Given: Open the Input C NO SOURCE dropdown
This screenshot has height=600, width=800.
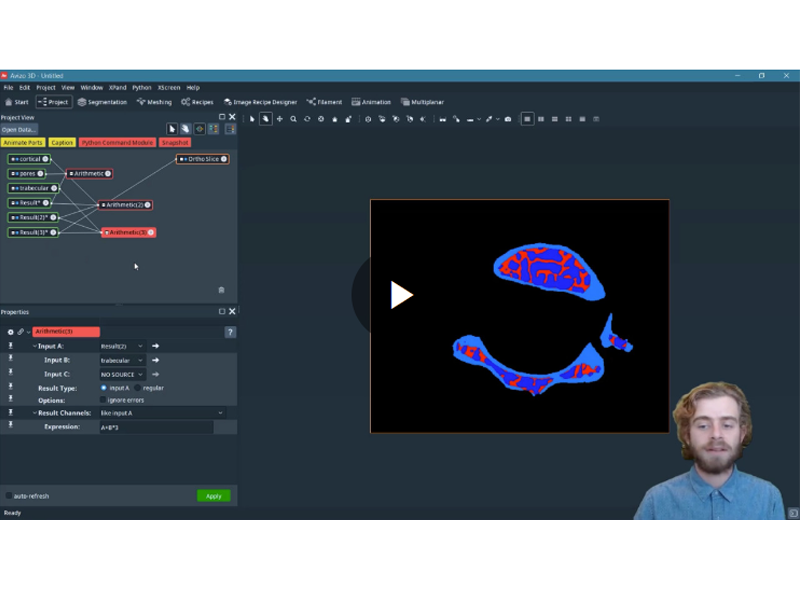Looking at the screenshot, I should (x=122, y=374).
